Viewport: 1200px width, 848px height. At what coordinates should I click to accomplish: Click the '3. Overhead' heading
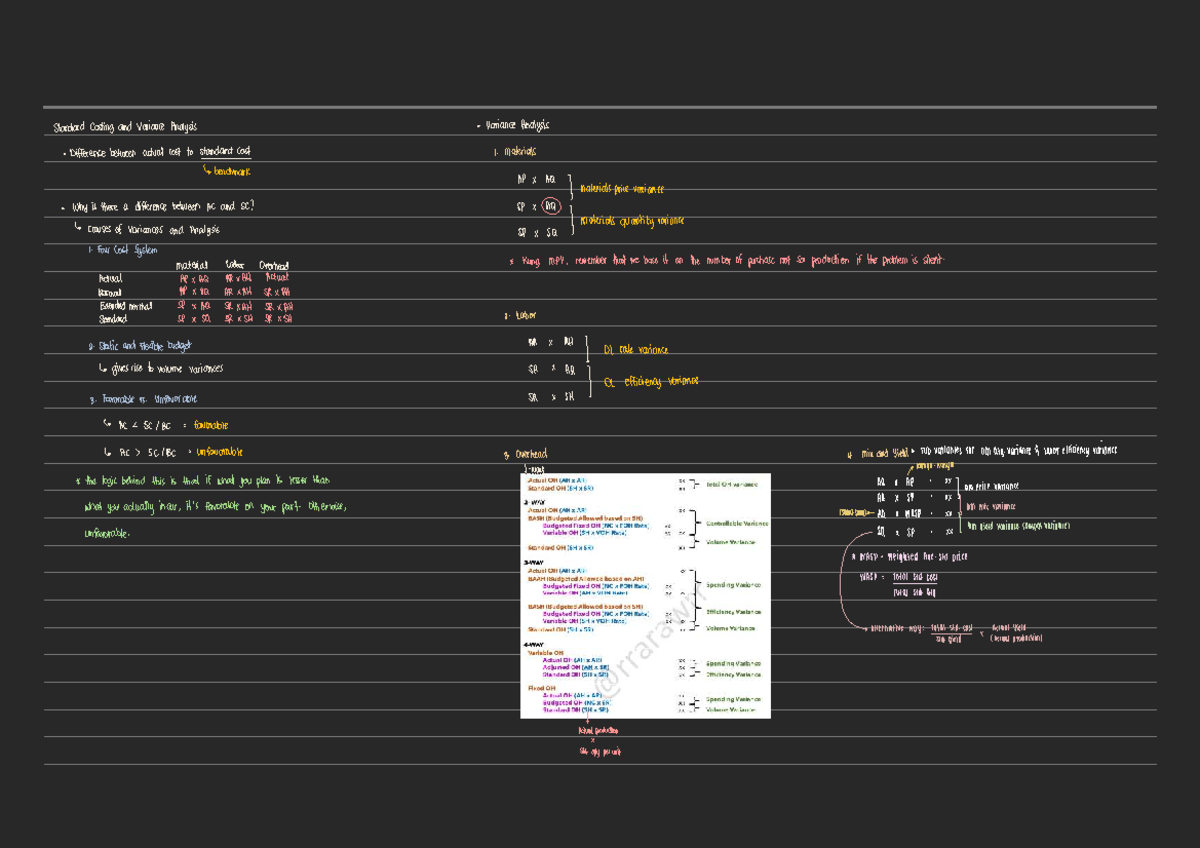click(525, 455)
